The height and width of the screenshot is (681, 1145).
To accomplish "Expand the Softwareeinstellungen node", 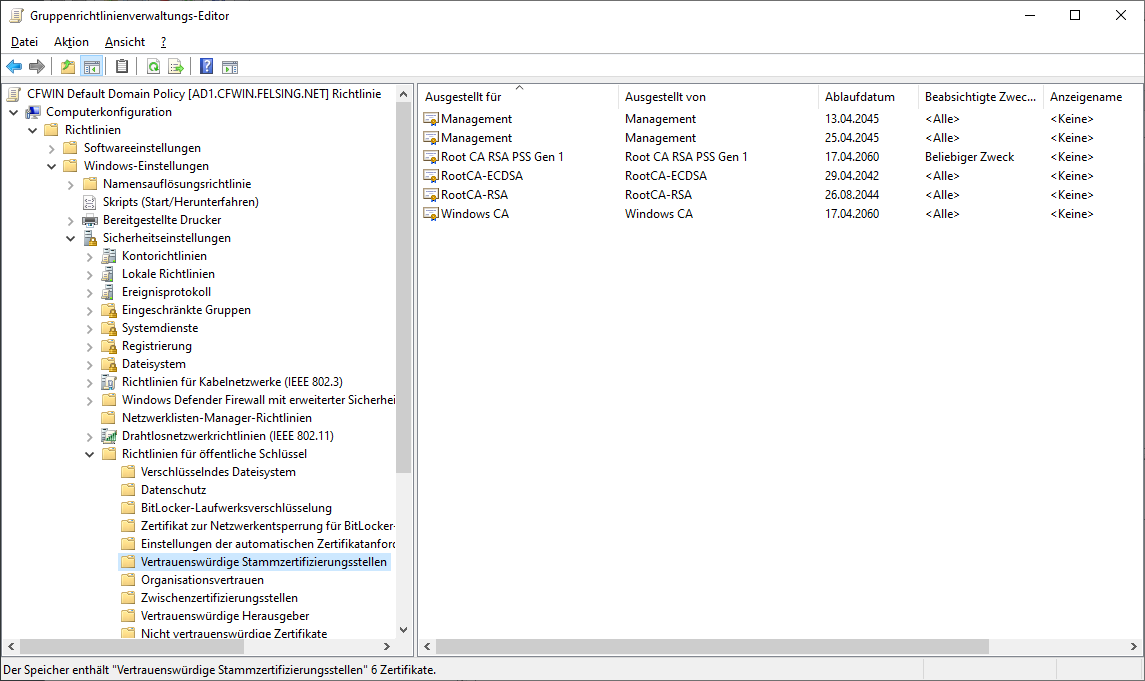I will point(52,148).
